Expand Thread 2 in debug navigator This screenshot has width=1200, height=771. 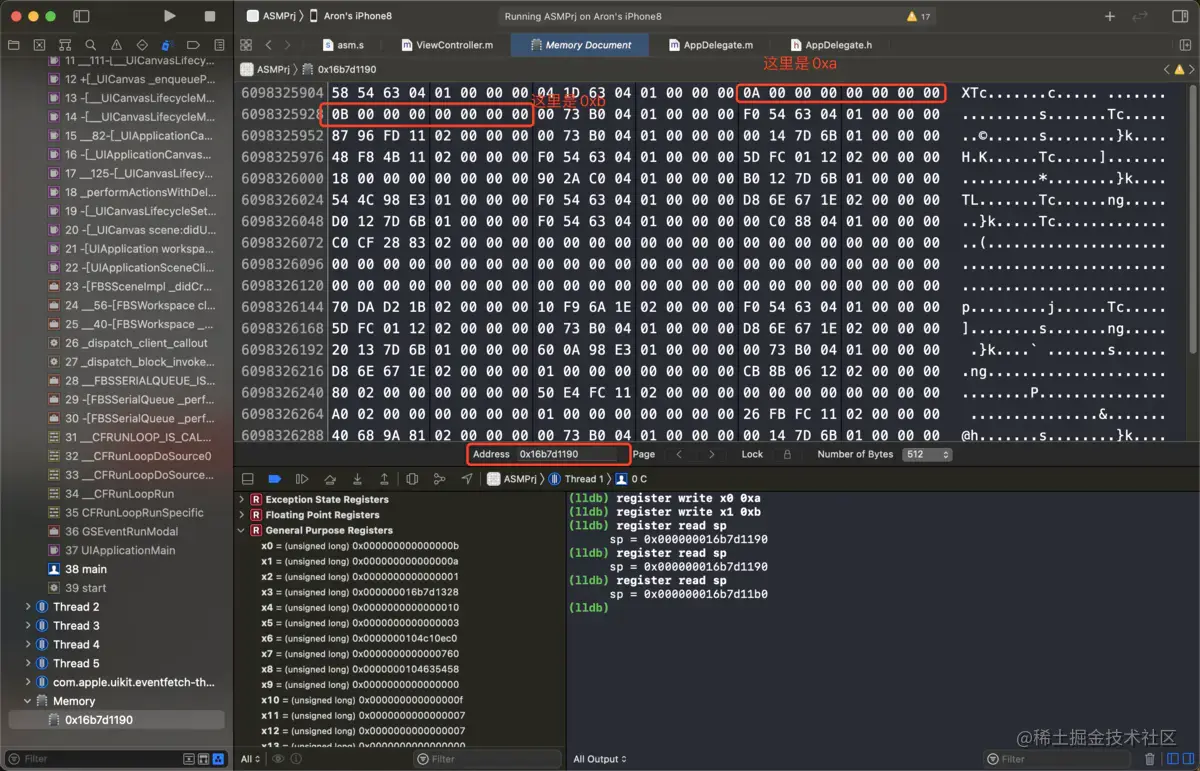(x=28, y=607)
